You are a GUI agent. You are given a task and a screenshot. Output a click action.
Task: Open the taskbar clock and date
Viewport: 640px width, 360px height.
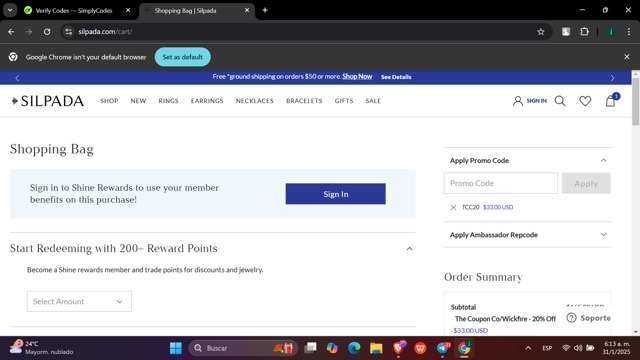617,348
